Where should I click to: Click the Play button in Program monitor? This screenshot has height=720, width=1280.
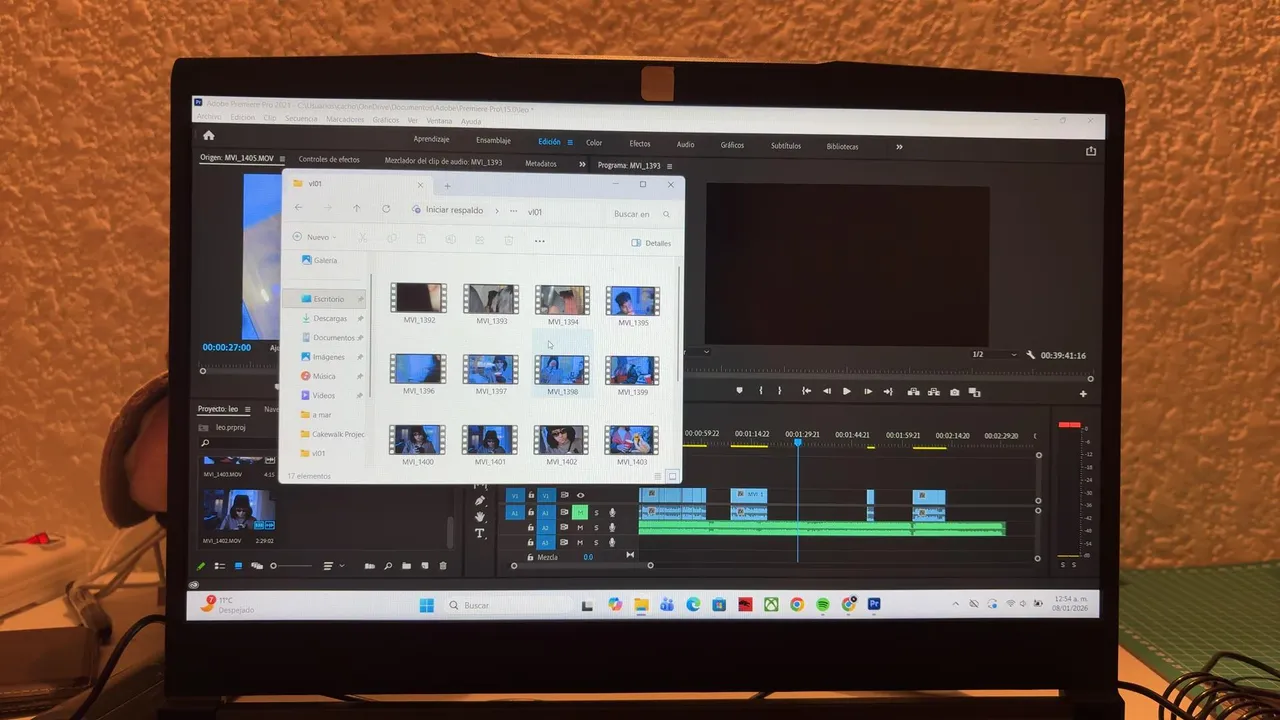(847, 391)
